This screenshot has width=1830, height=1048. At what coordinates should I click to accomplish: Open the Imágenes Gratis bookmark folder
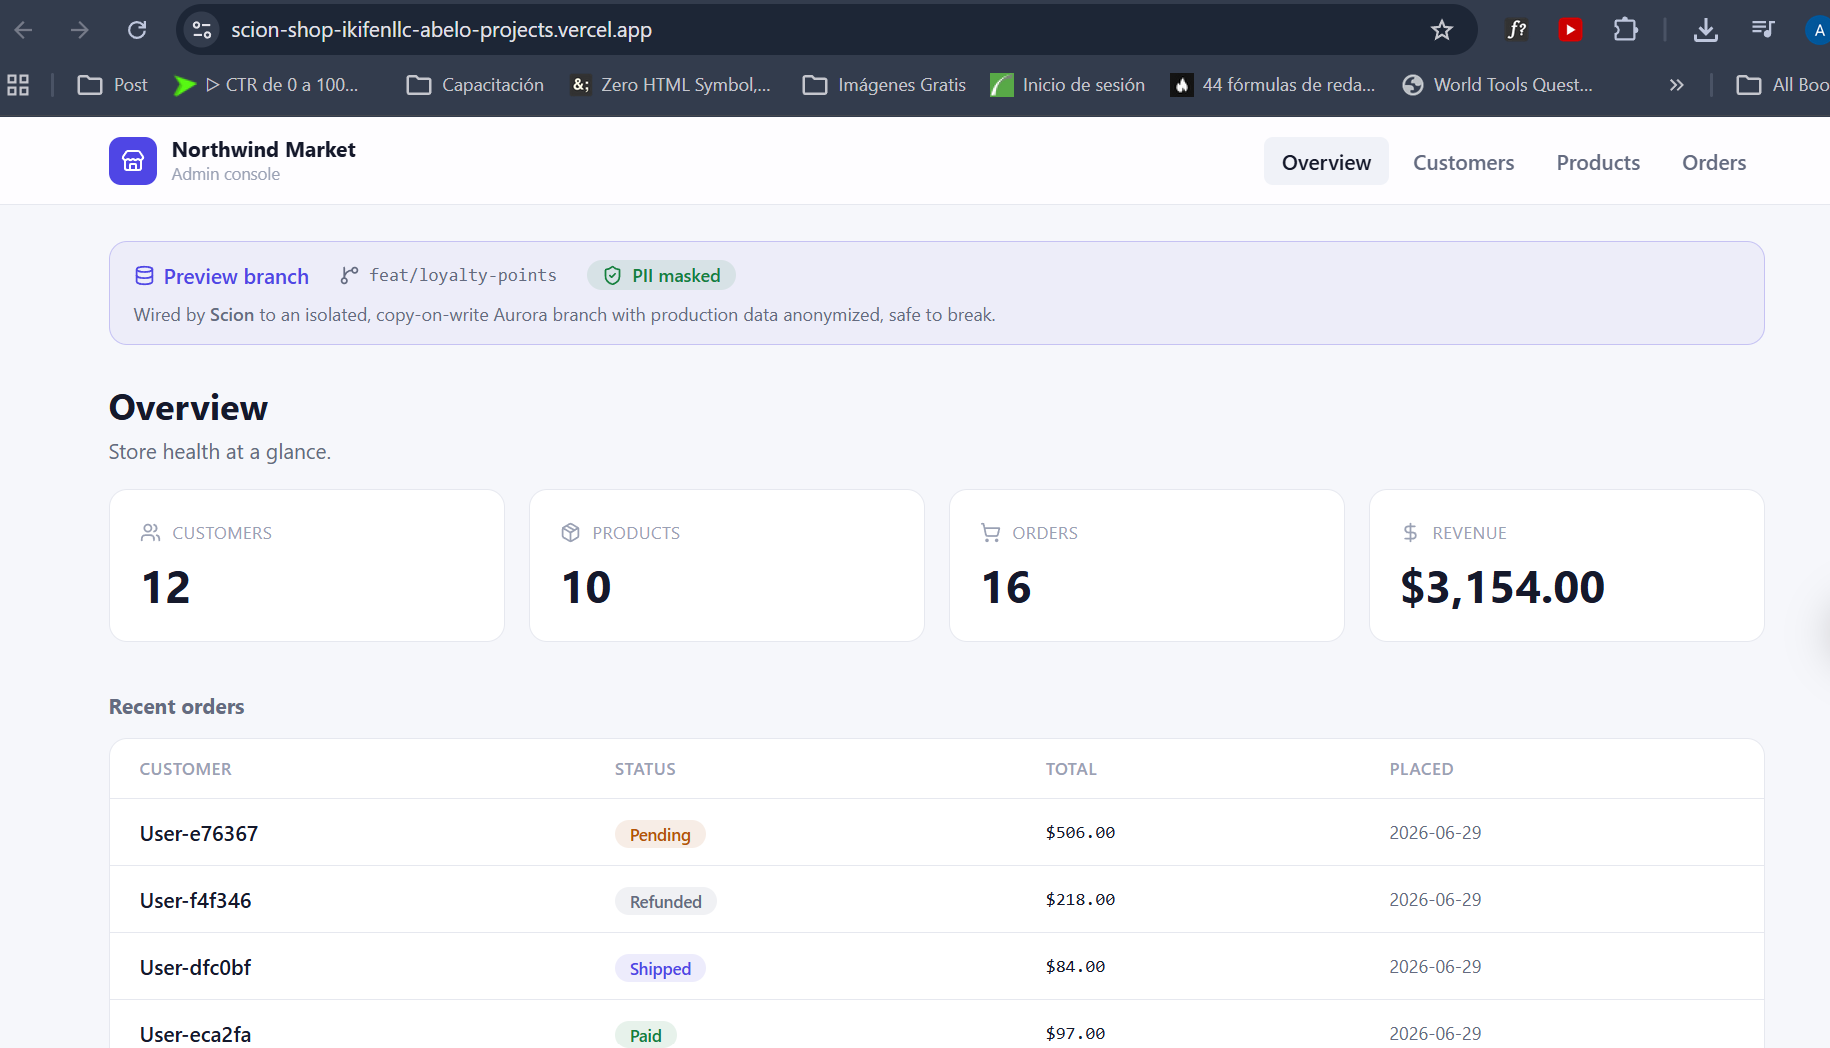click(x=884, y=85)
